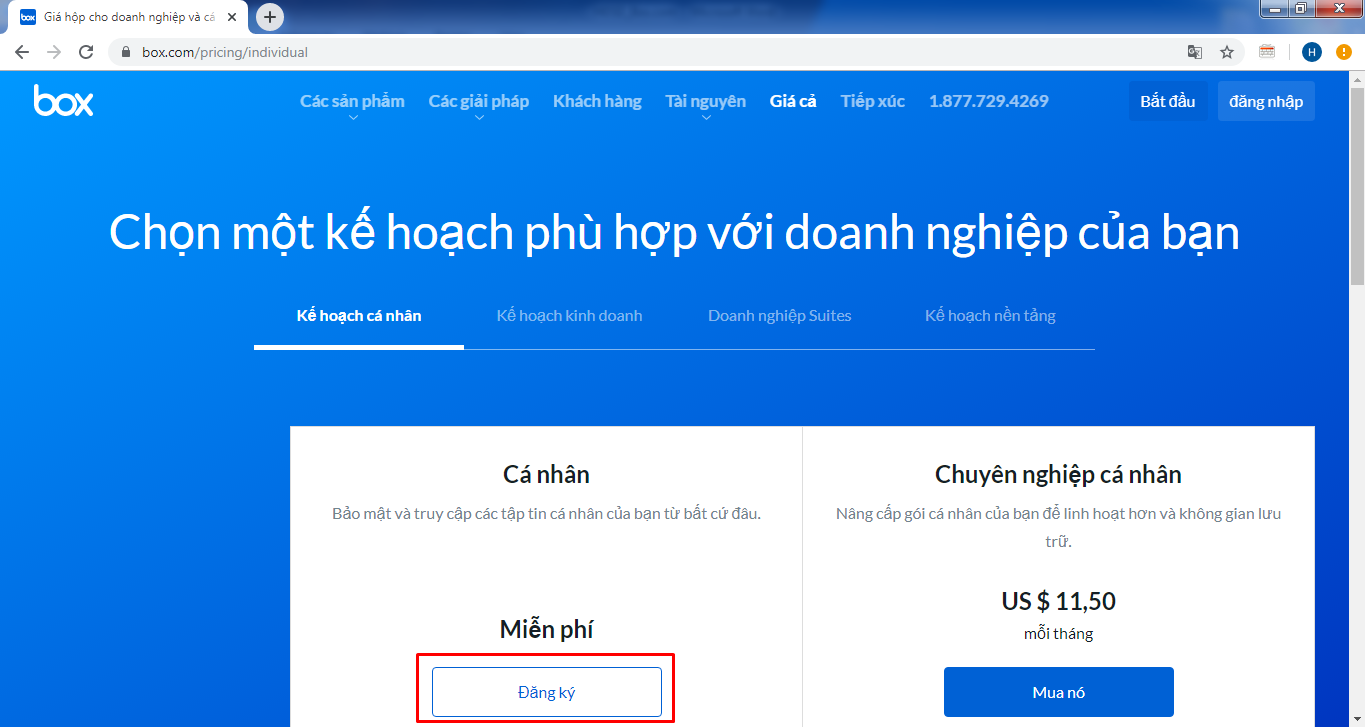The image size is (1365, 727).
Task: Click the orange Chrome alert icon
Action: [x=1344, y=52]
